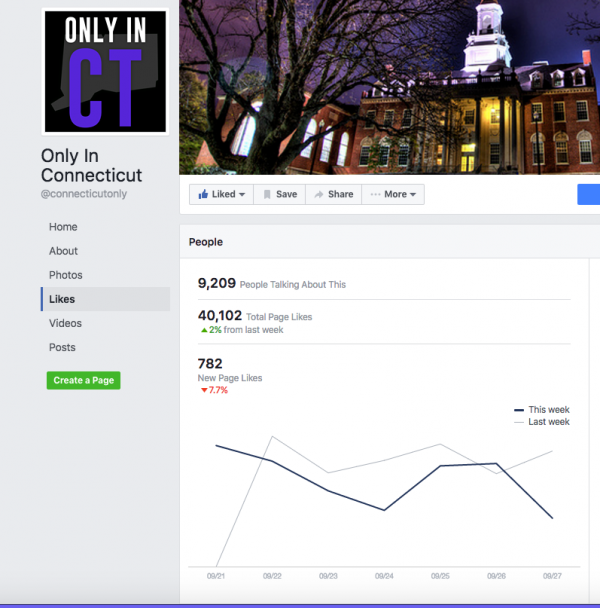Click the 40,102 Total Page Likes stat
Image resolution: width=600 pixels, height=608 pixels.
click(255, 316)
